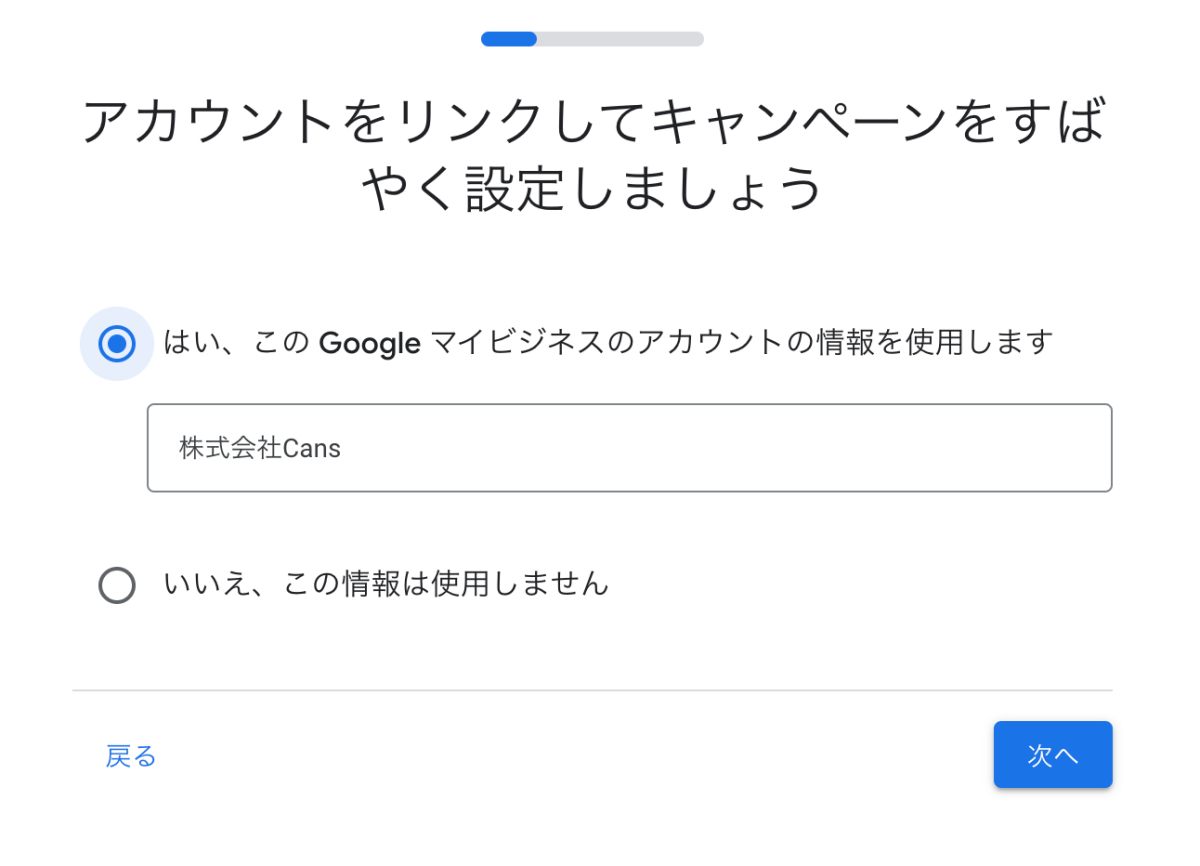The image size is (1200, 866).
Task: Click the 次 character on the next button
Action: [1041, 756]
